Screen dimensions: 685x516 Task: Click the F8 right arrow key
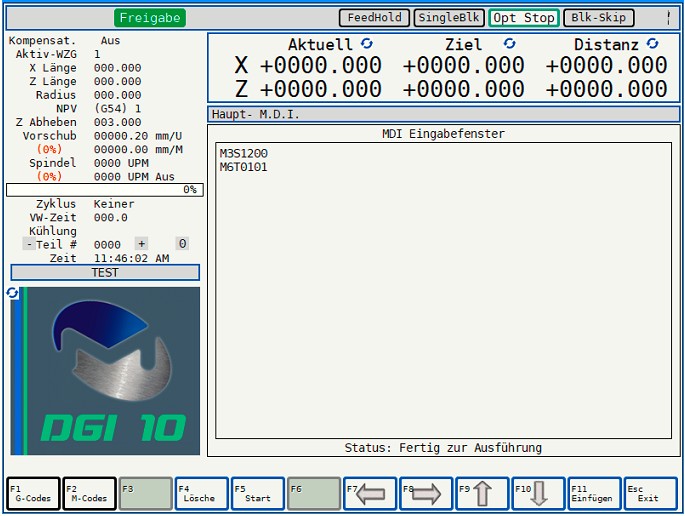coord(426,494)
